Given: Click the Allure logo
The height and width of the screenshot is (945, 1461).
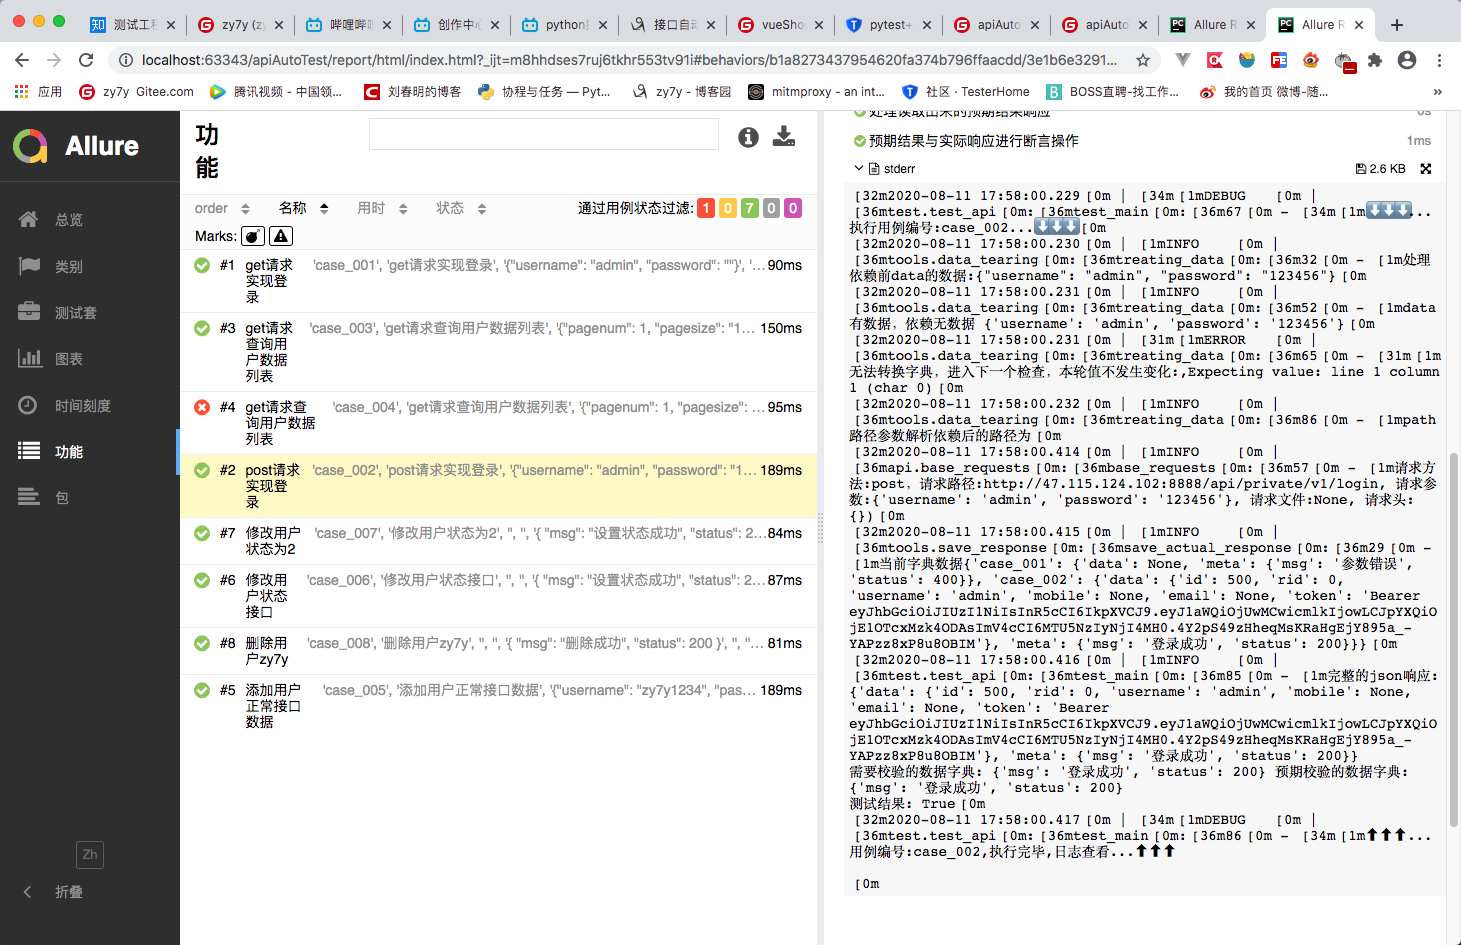Looking at the screenshot, I should [77, 146].
